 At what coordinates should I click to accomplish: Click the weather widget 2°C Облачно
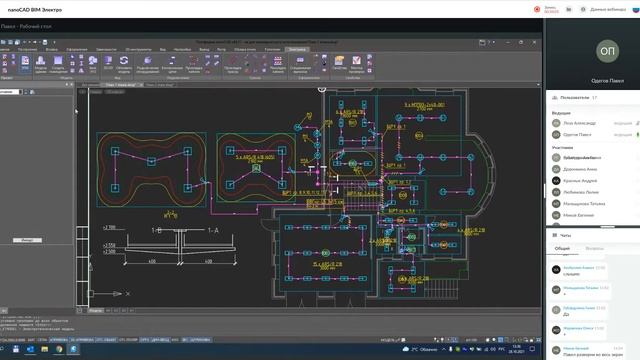(x=420, y=349)
